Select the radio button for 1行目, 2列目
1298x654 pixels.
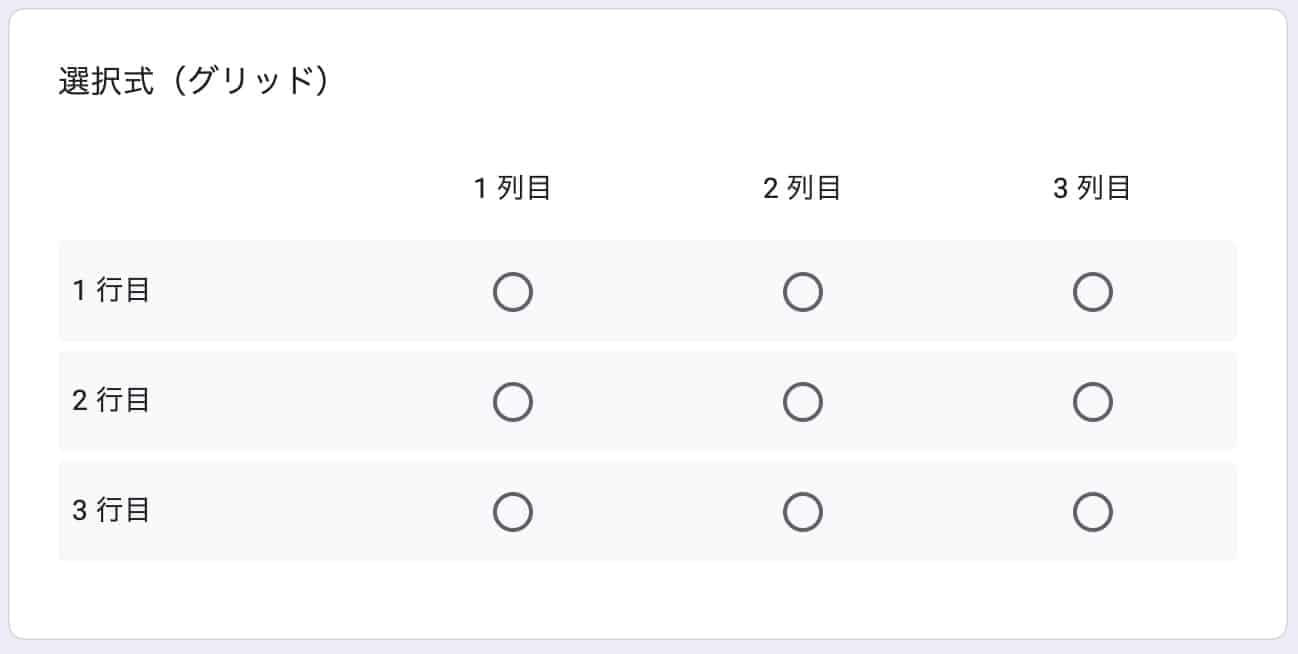(803, 291)
